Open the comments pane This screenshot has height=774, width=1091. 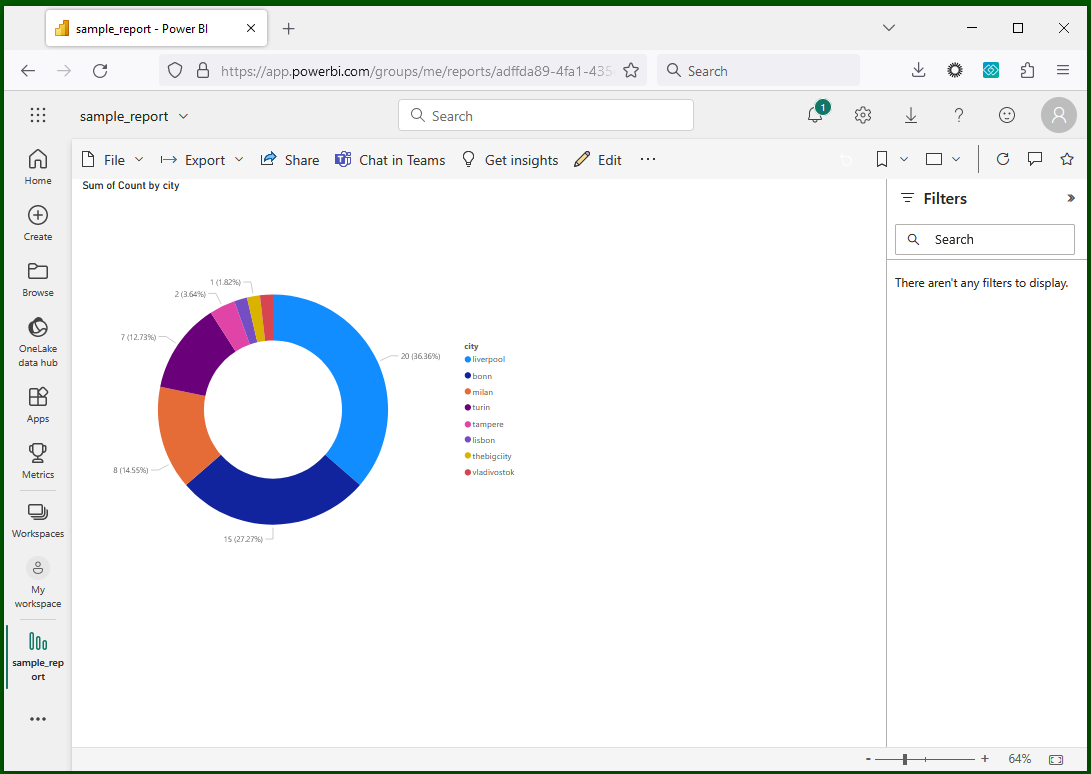coord(1035,159)
